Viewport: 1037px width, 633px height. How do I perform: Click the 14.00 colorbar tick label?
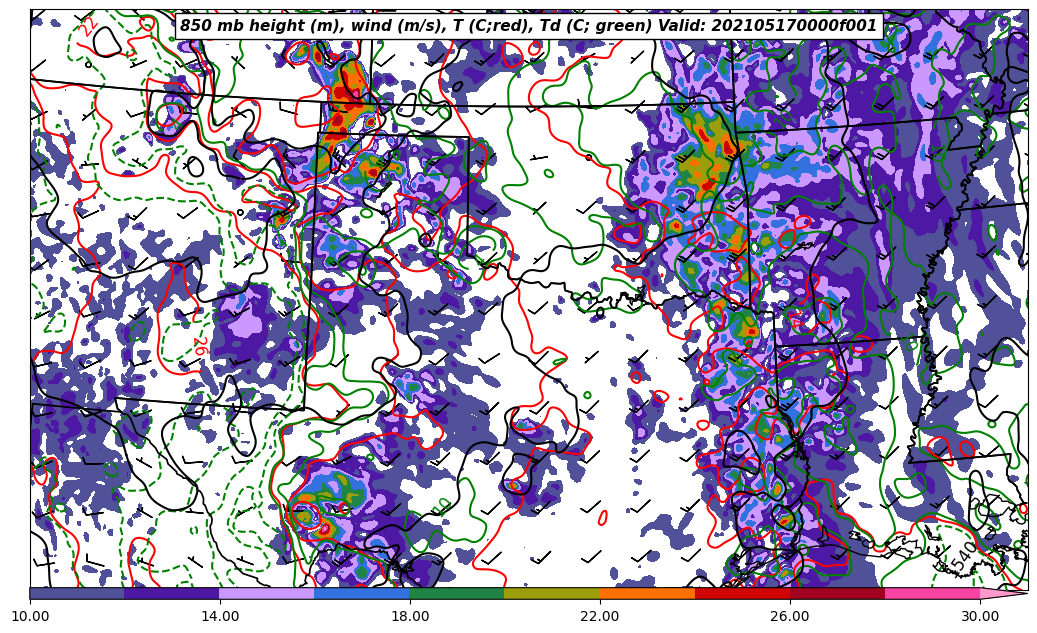(220, 617)
